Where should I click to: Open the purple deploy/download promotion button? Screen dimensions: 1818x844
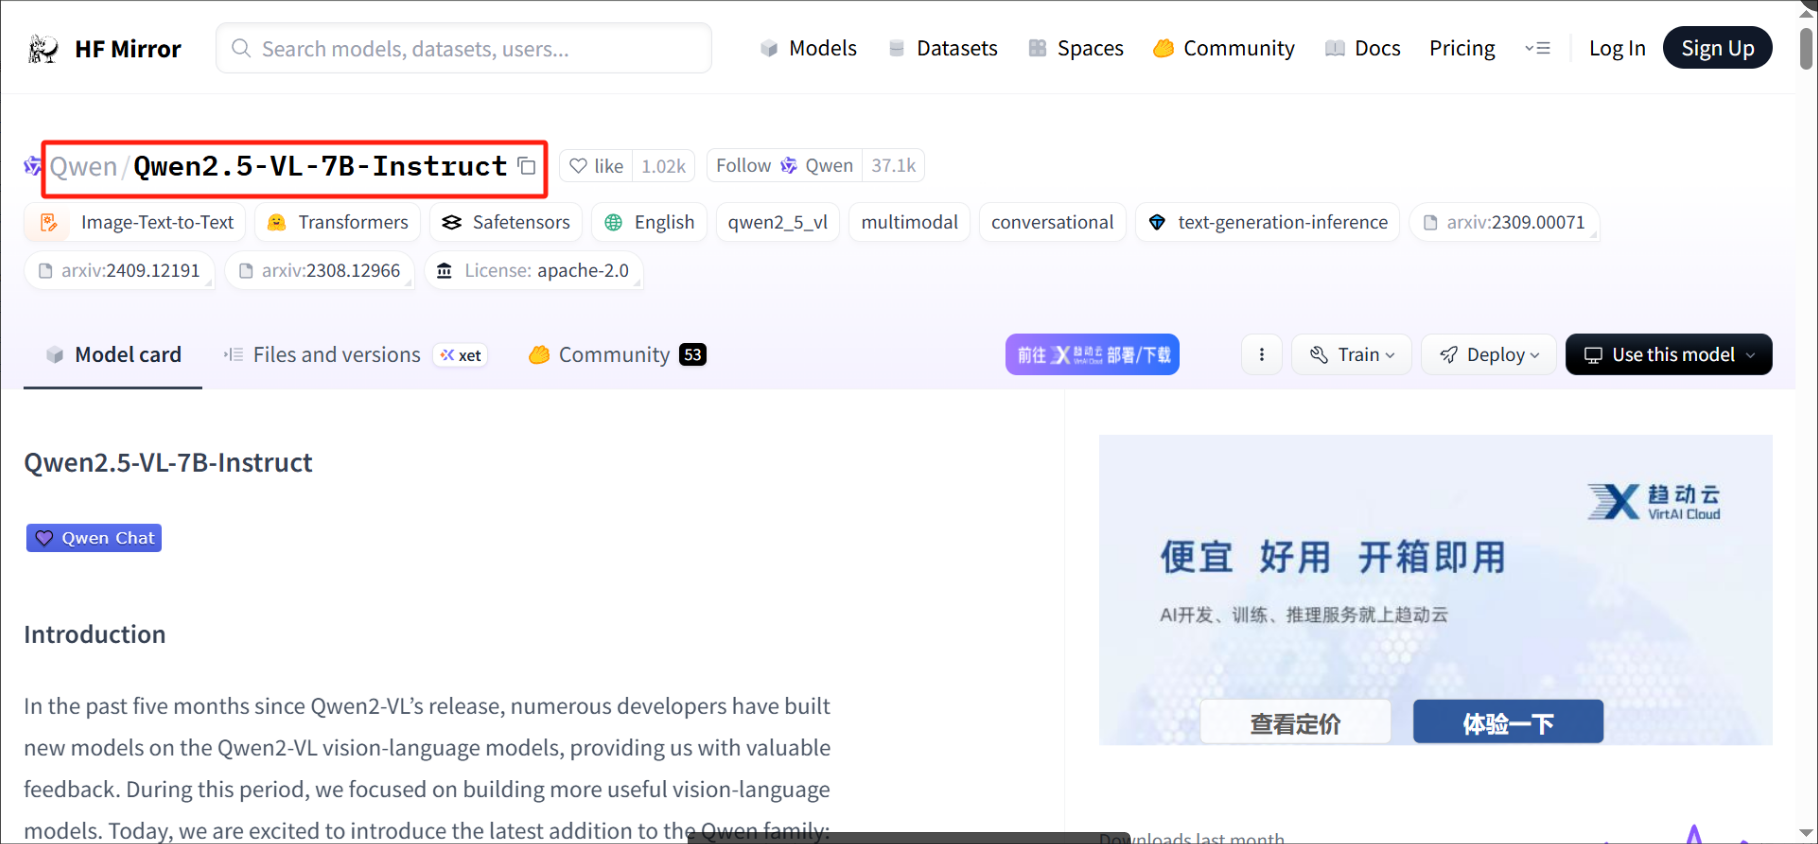click(1092, 355)
